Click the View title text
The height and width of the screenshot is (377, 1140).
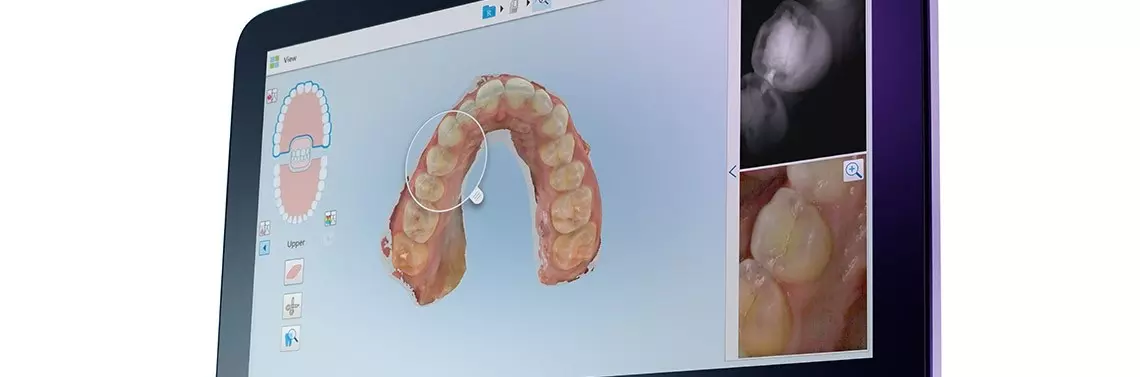click(290, 59)
